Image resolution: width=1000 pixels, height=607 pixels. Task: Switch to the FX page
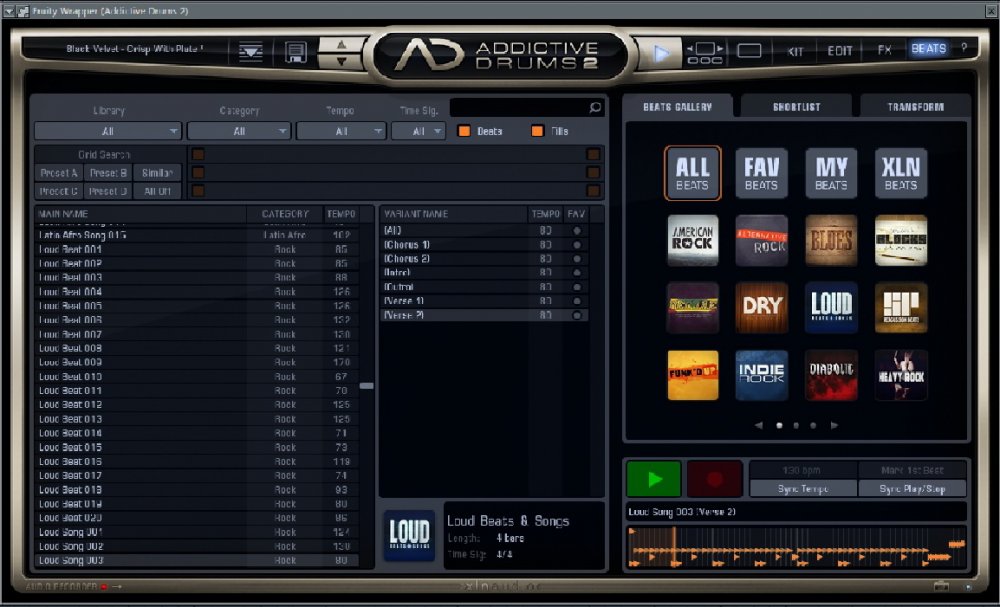tap(884, 50)
